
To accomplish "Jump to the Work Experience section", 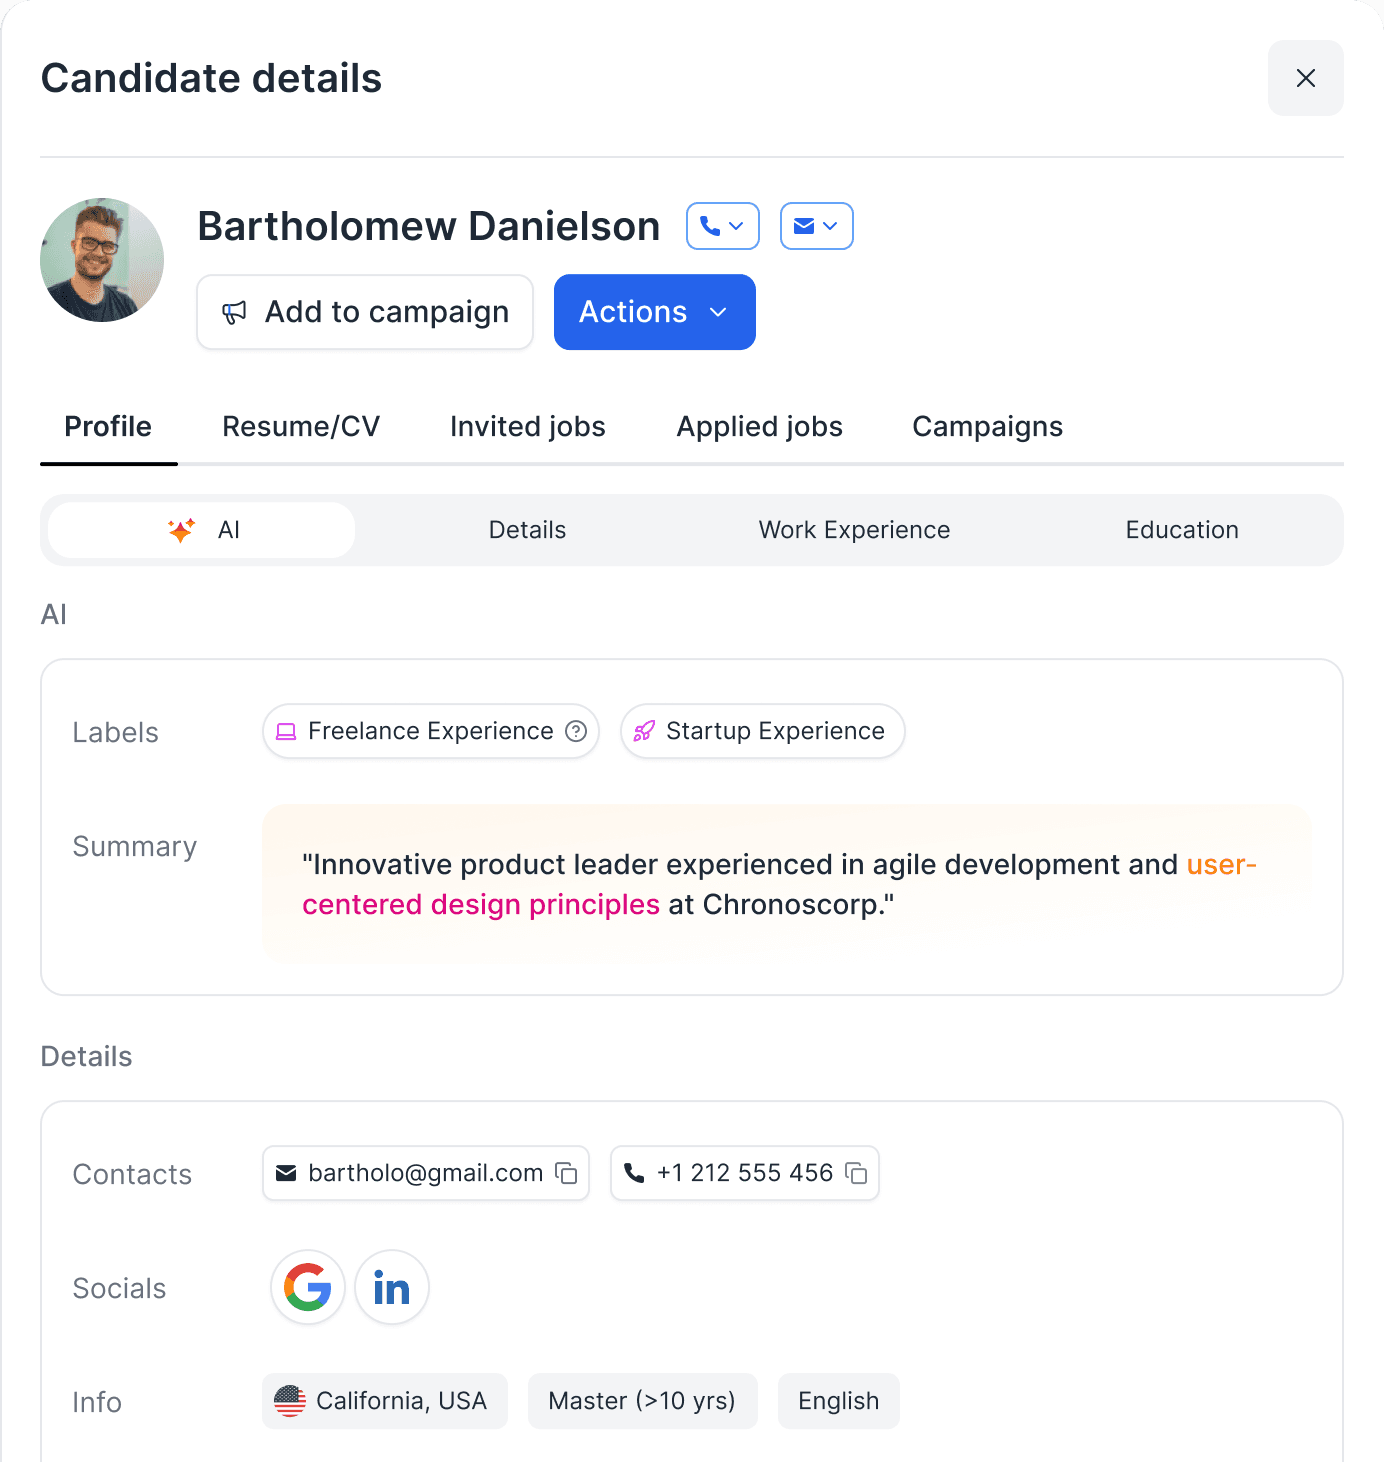I will pyautogui.click(x=854, y=530).
